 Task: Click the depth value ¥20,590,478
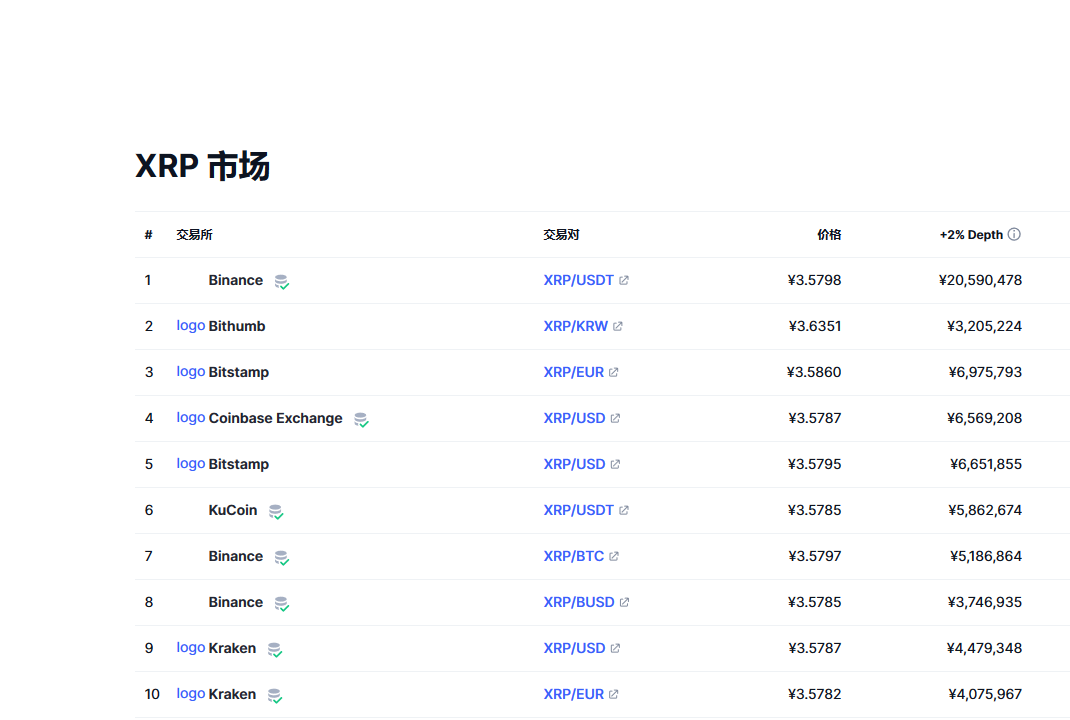click(x=980, y=280)
